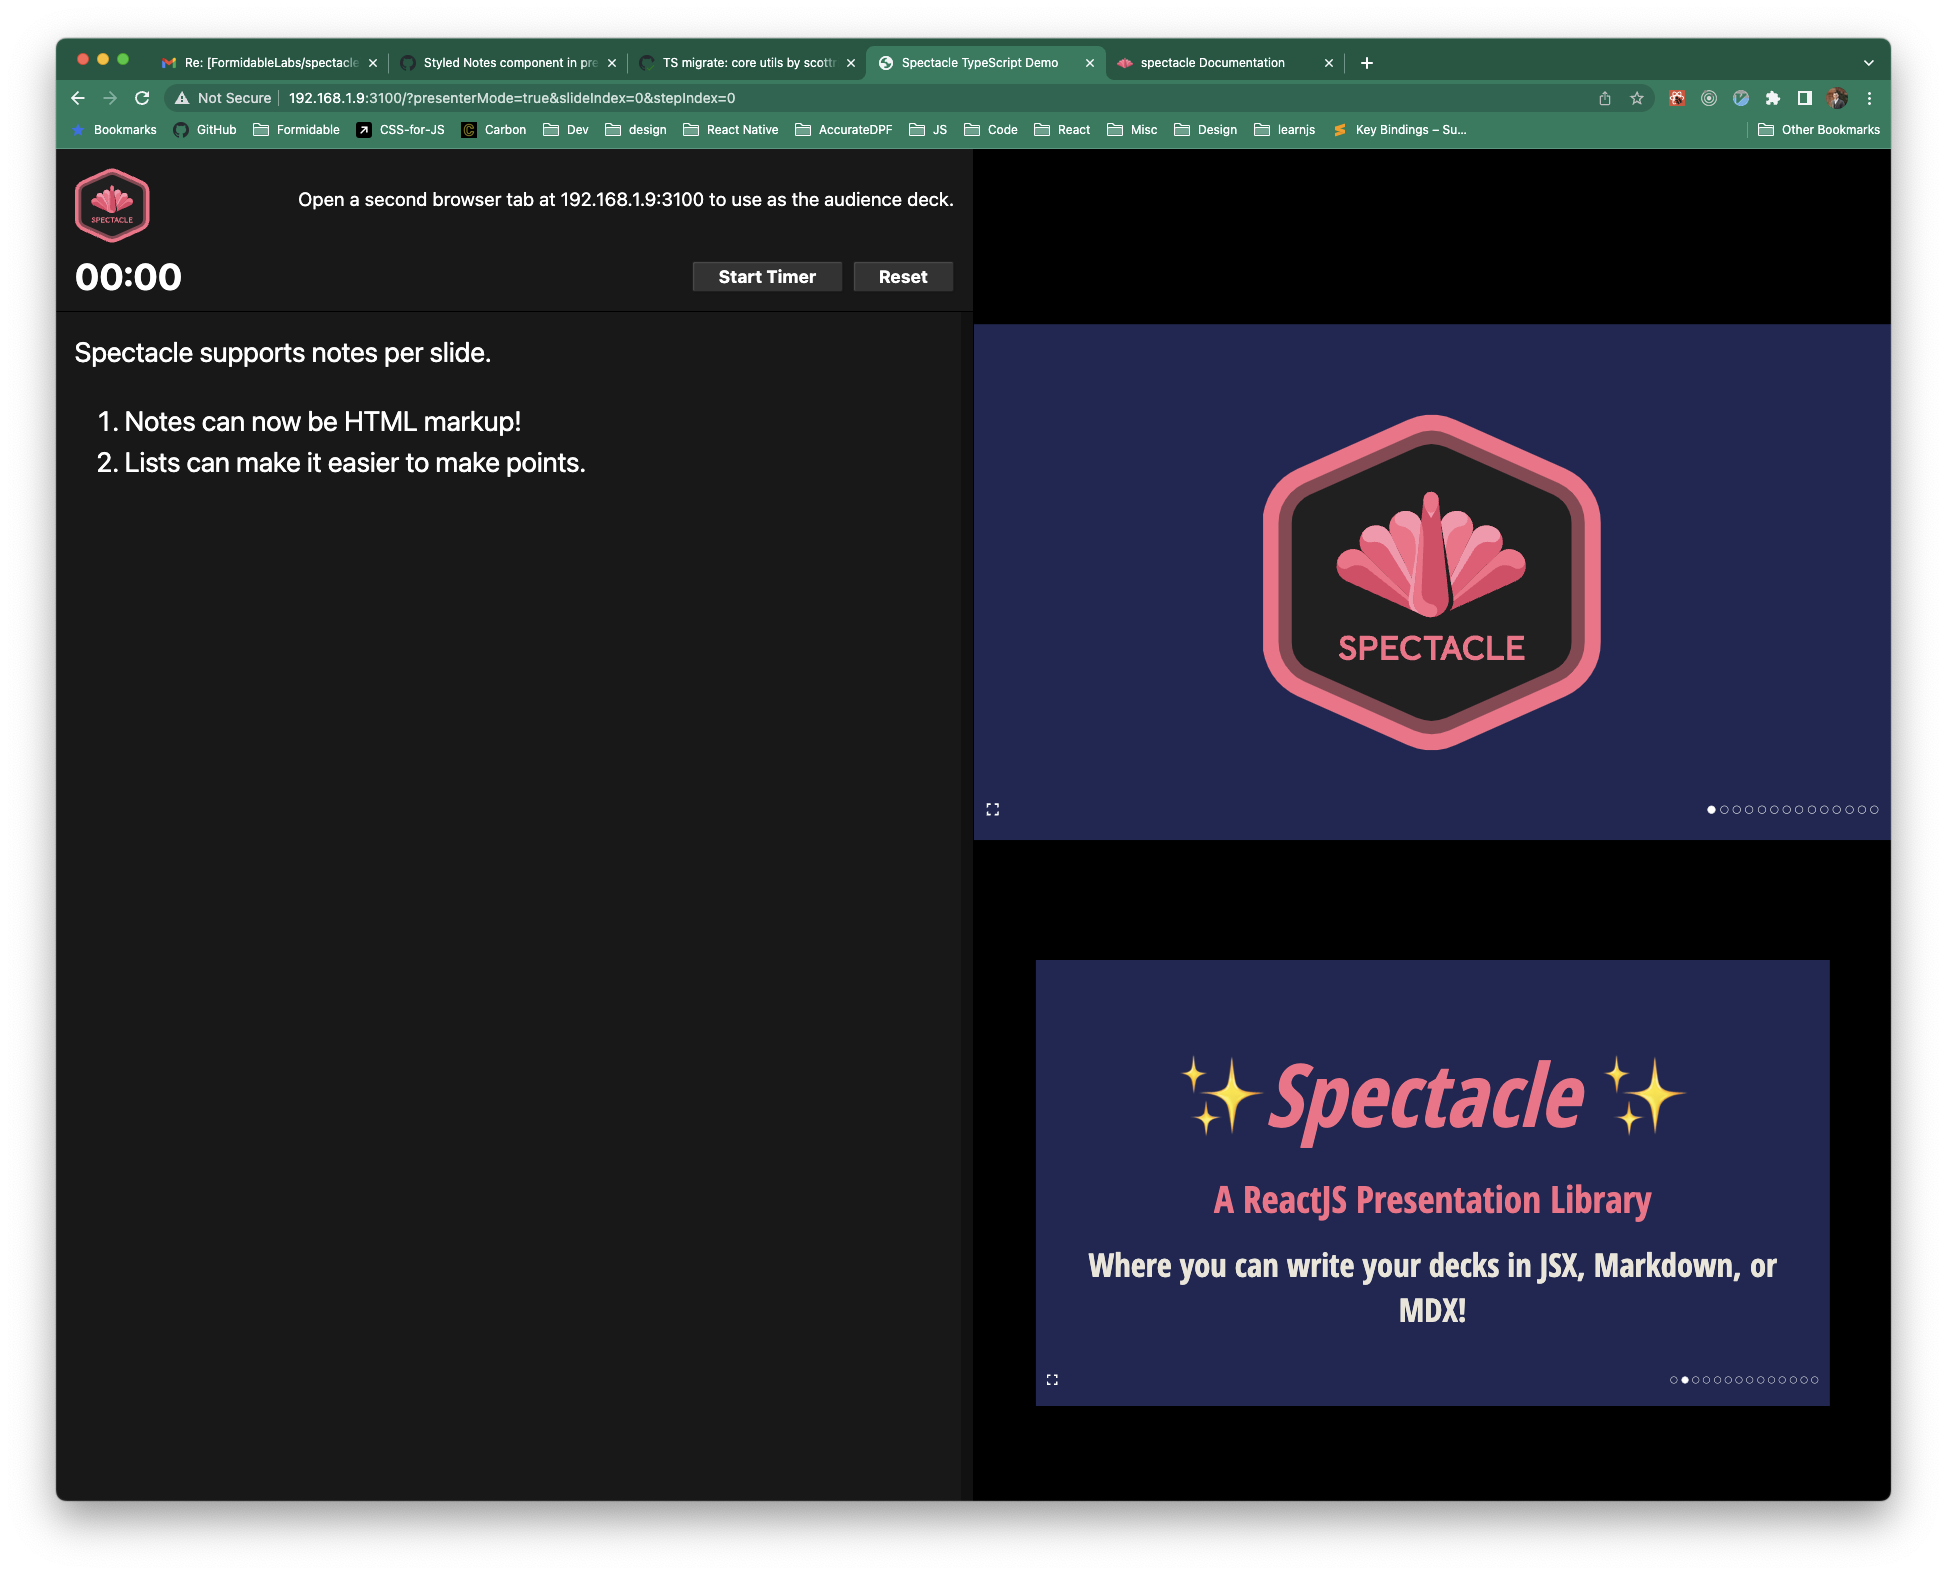Image resolution: width=1947 pixels, height=1575 pixels.
Task: Click the Spectacle logo in presenter header
Action: [112, 206]
